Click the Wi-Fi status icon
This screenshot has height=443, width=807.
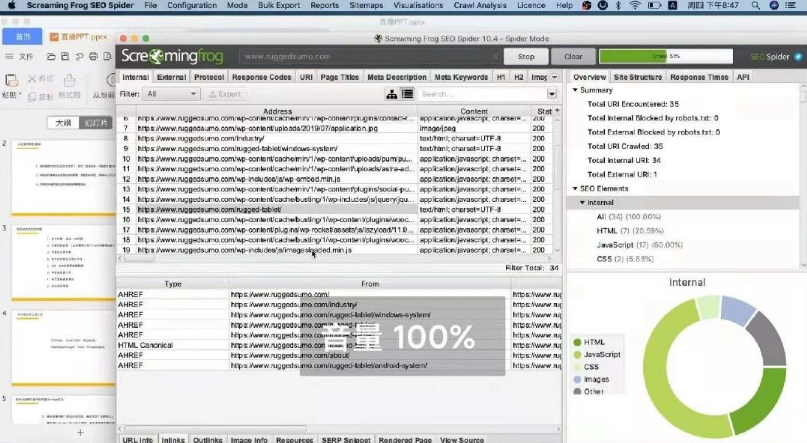[635, 5]
